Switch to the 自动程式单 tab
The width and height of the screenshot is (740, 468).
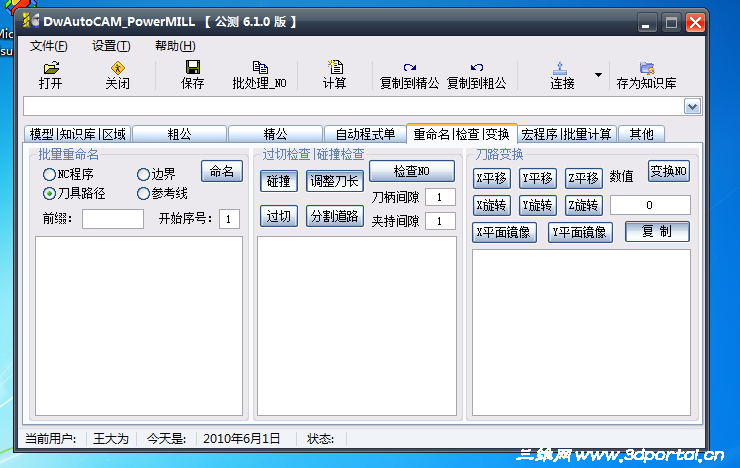(365, 134)
